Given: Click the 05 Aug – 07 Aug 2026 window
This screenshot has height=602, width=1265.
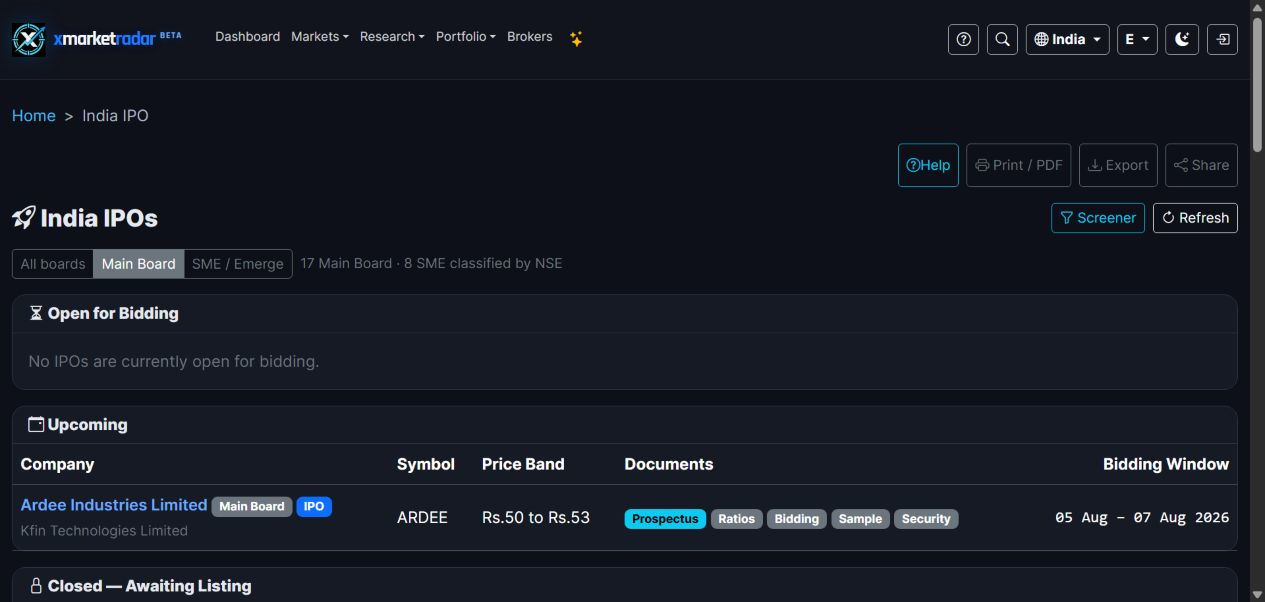Looking at the screenshot, I should 1142,518.
